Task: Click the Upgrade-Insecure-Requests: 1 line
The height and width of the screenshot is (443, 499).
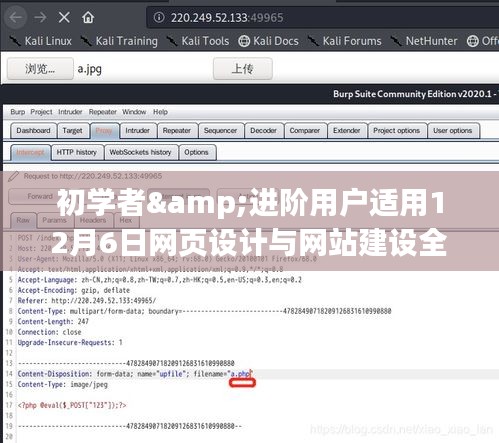Action: pyautogui.click(x=70, y=342)
